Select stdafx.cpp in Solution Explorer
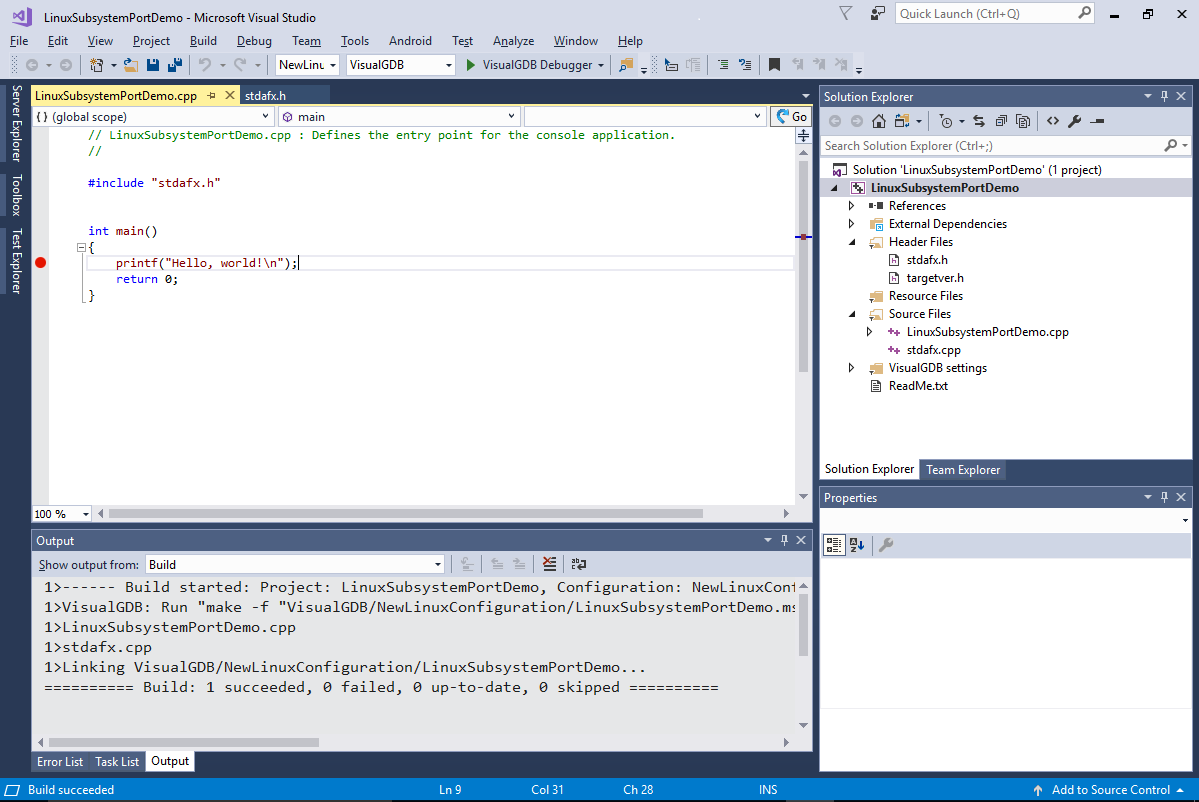The height and width of the screenshot is (802, 1199). point(933,350)
